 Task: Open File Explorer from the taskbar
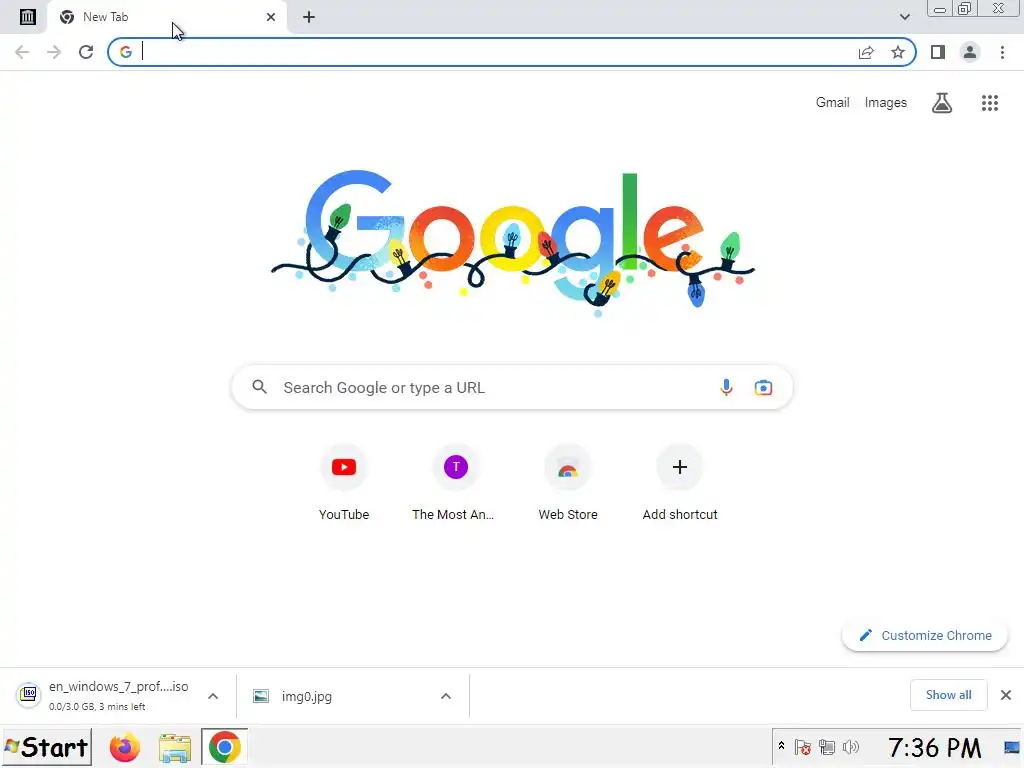175,748
